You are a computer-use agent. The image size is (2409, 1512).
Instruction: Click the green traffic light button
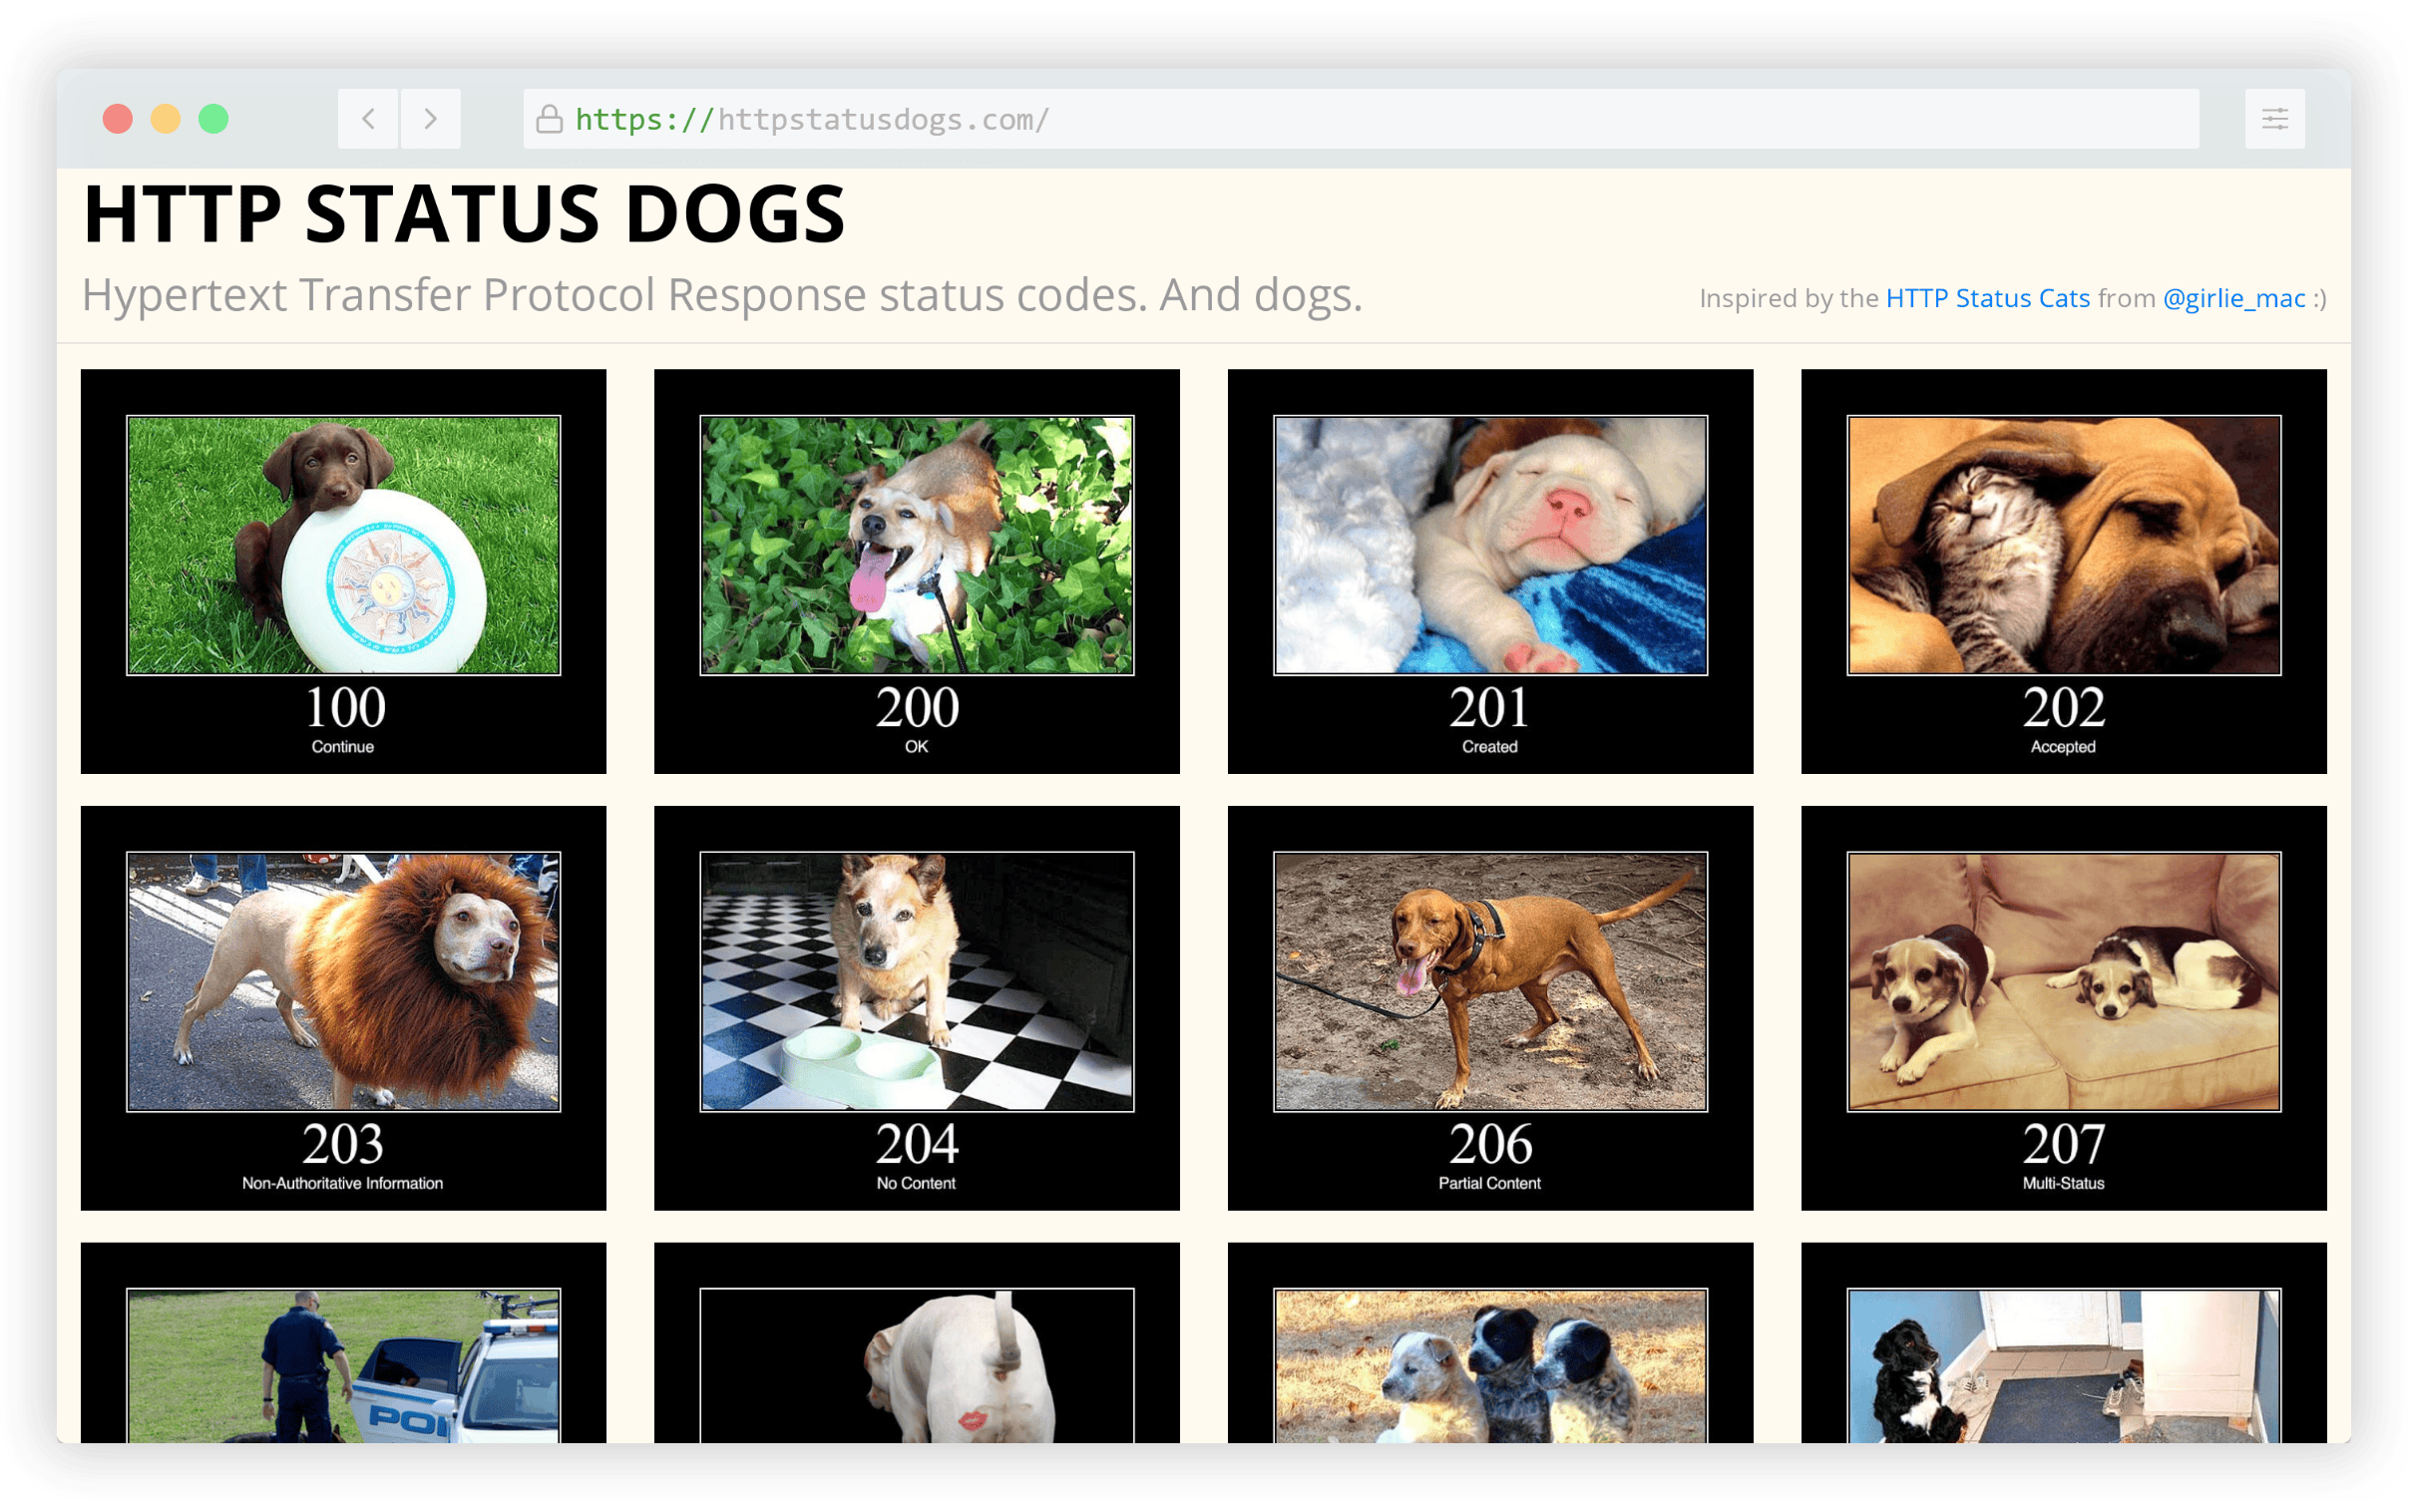(213, 118)
